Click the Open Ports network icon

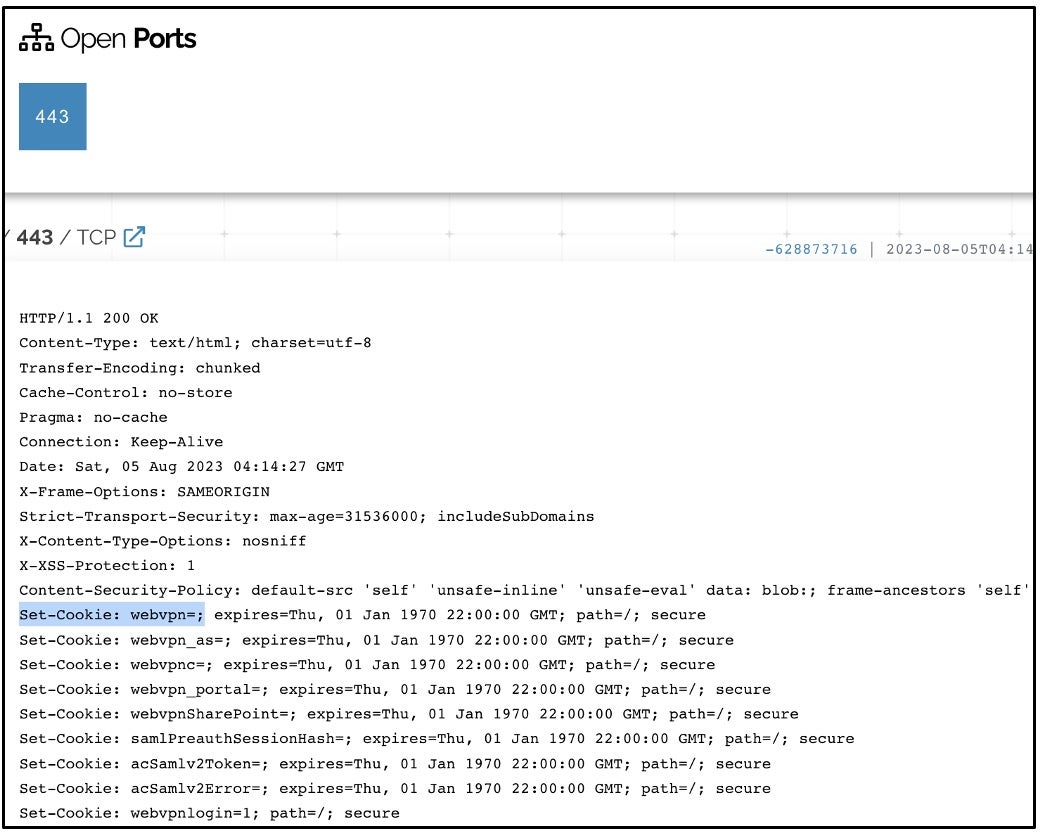pyautogui.click(x=37, y=40)
